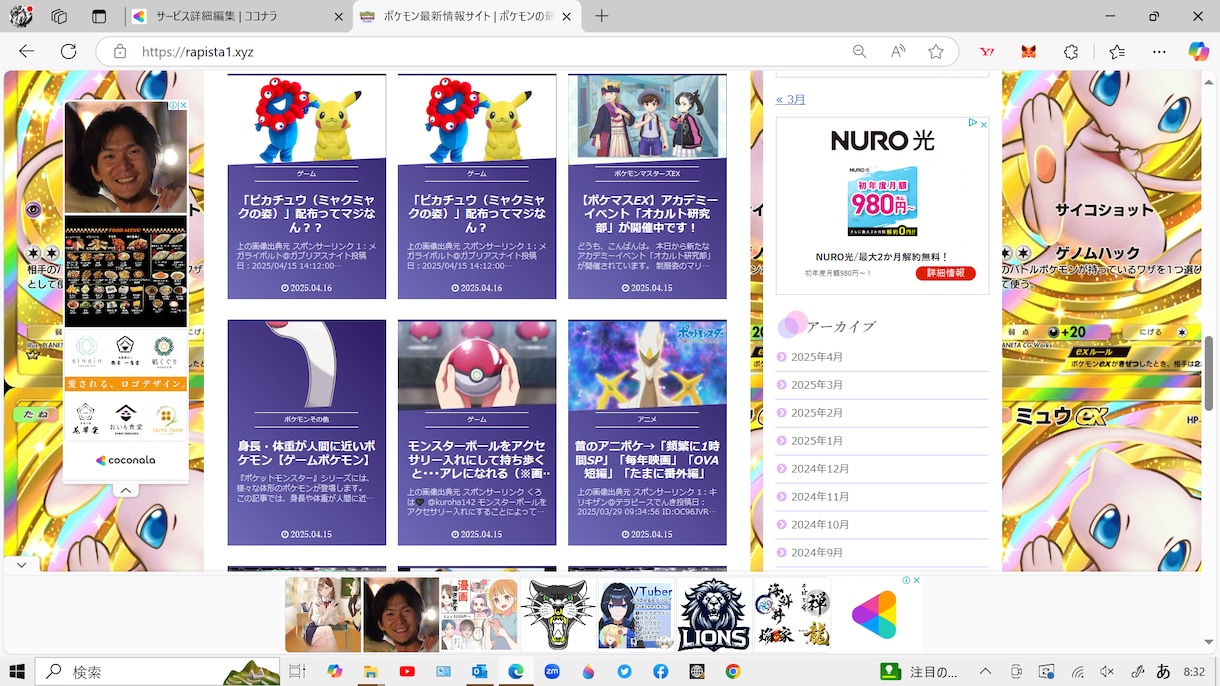Click the LIONS logo in bottom ad
This screenshot has height=686, width=1220.
(714, 614)
